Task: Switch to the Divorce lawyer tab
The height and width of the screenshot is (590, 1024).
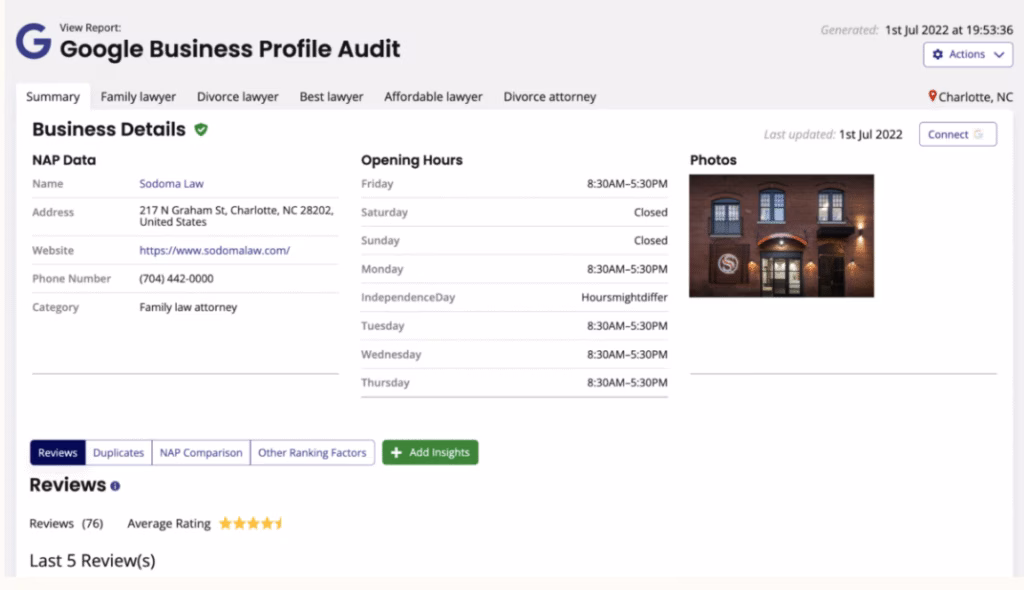Action: coord(237,96)
